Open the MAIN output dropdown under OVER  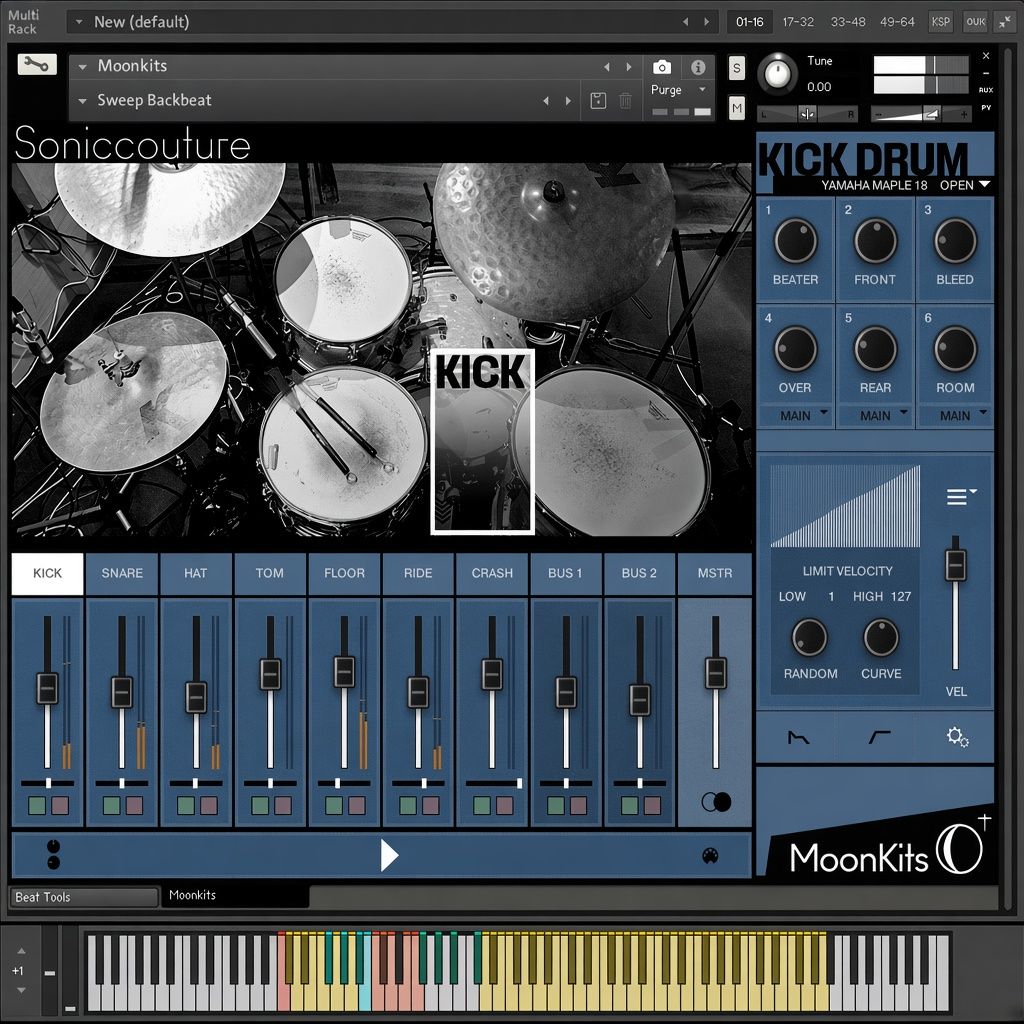[795, 415]
